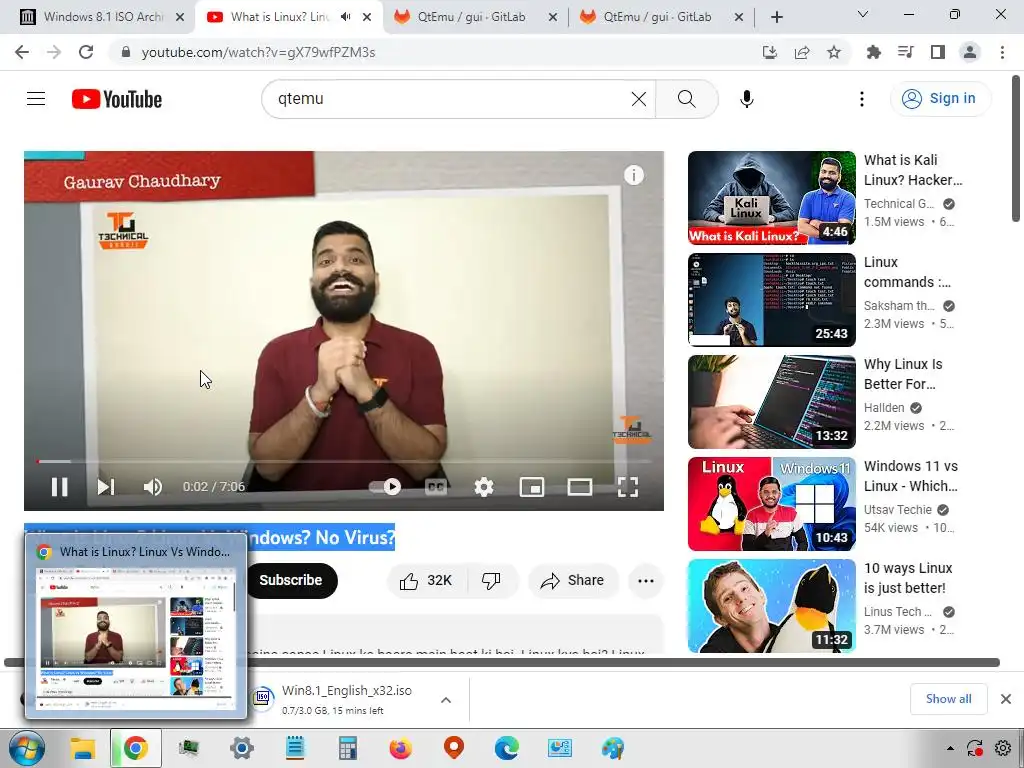1024x768 pixels.
Task: Open the Start menu
Action: [27, 748]
